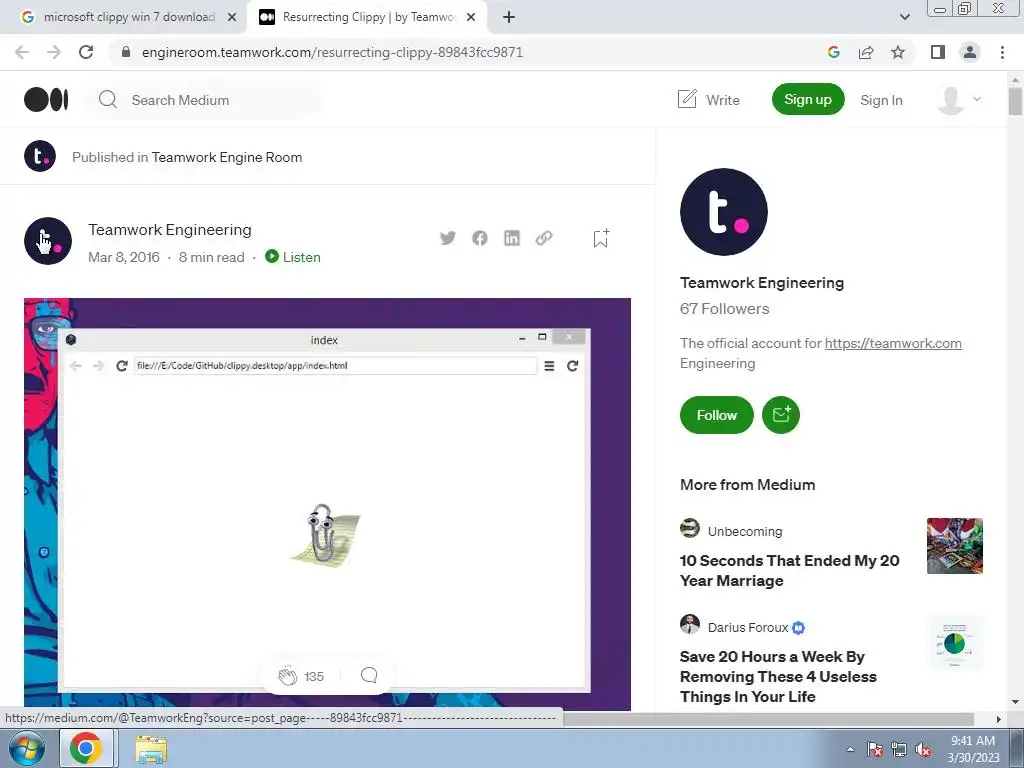Image resolution: width=1024 pixels, height=768 pixels.
Task: Click the Sign In link
Action: (881, 100)
